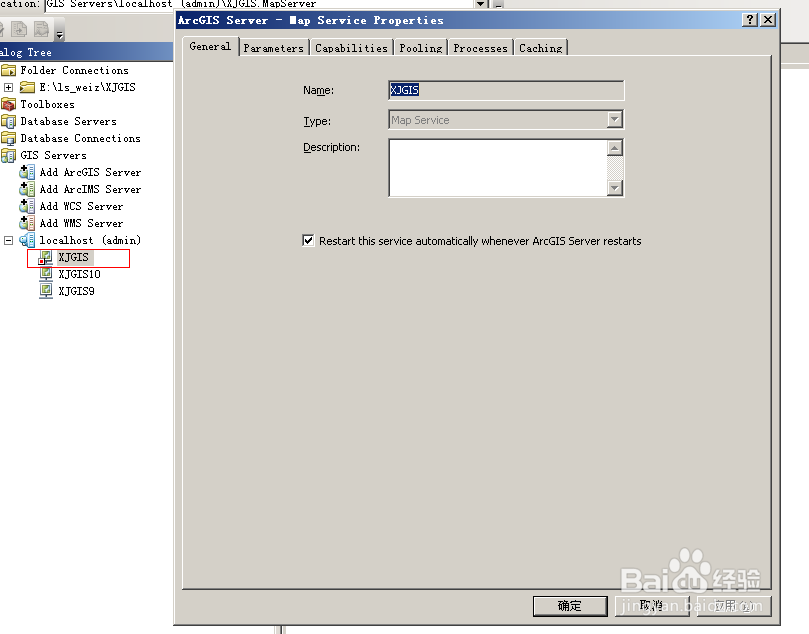Image resolution: width=809 pixels, height=634 pixels.
Task: Open the Pooling tab
Action: click(x=421, y=48)
